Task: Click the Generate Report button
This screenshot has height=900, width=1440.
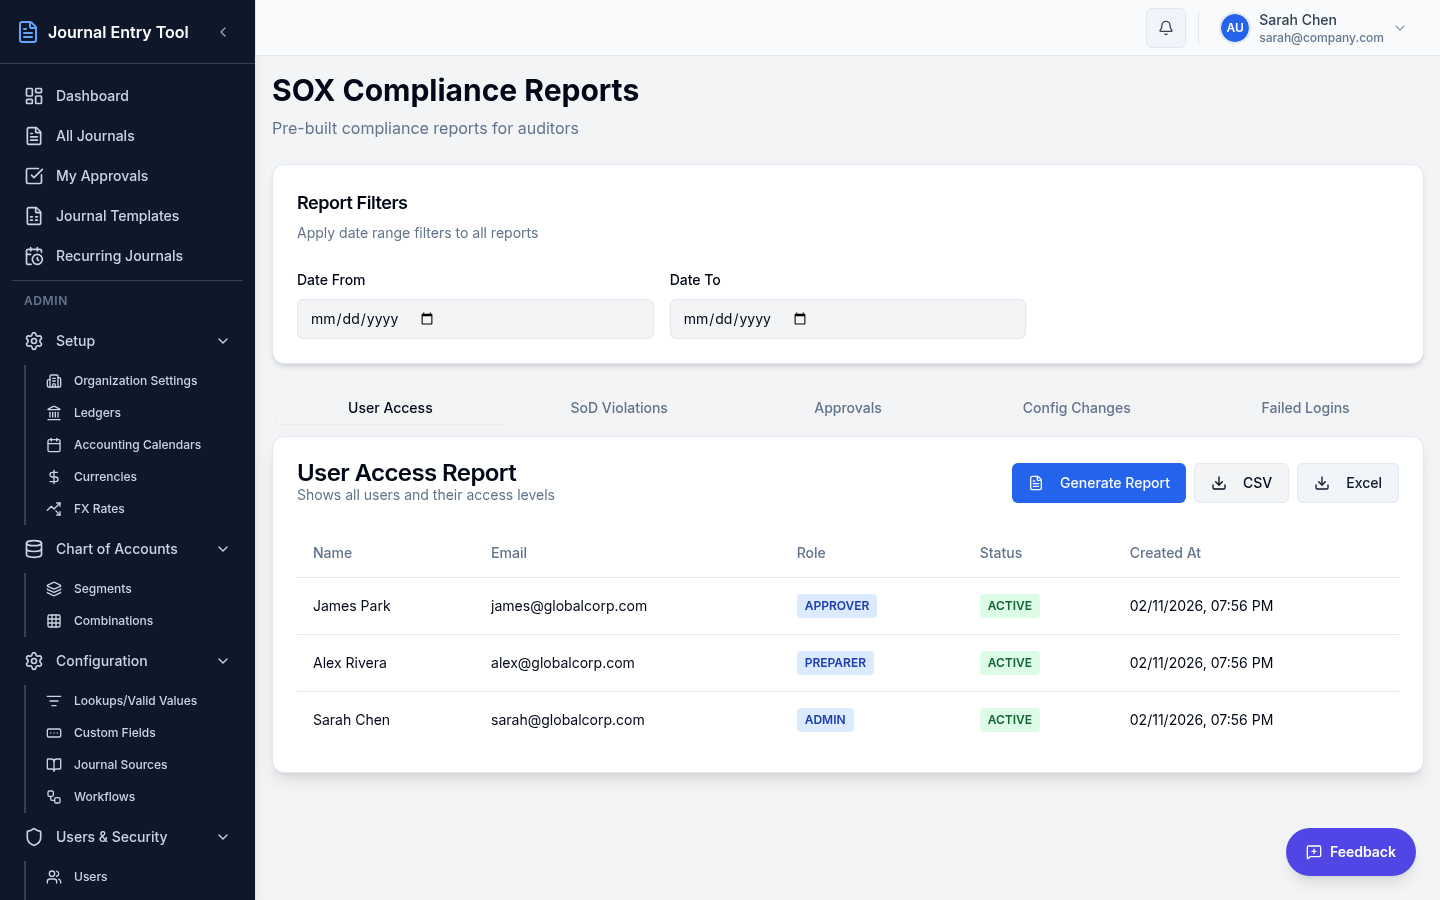Action: click(x=1098, y=483)
